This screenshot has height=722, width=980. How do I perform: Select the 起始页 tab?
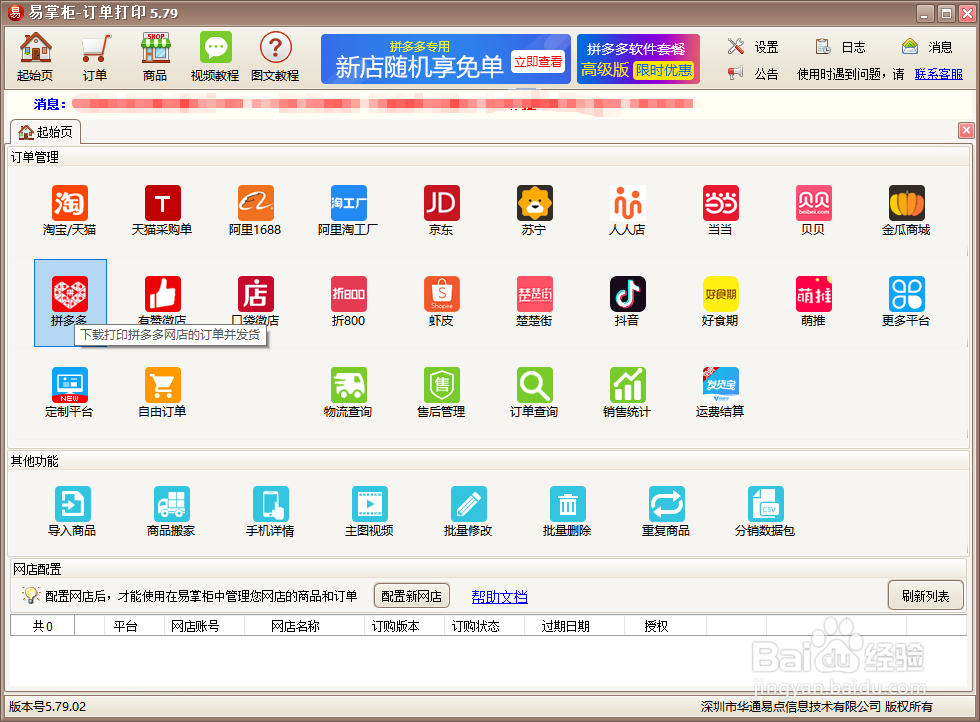point(46,132)
